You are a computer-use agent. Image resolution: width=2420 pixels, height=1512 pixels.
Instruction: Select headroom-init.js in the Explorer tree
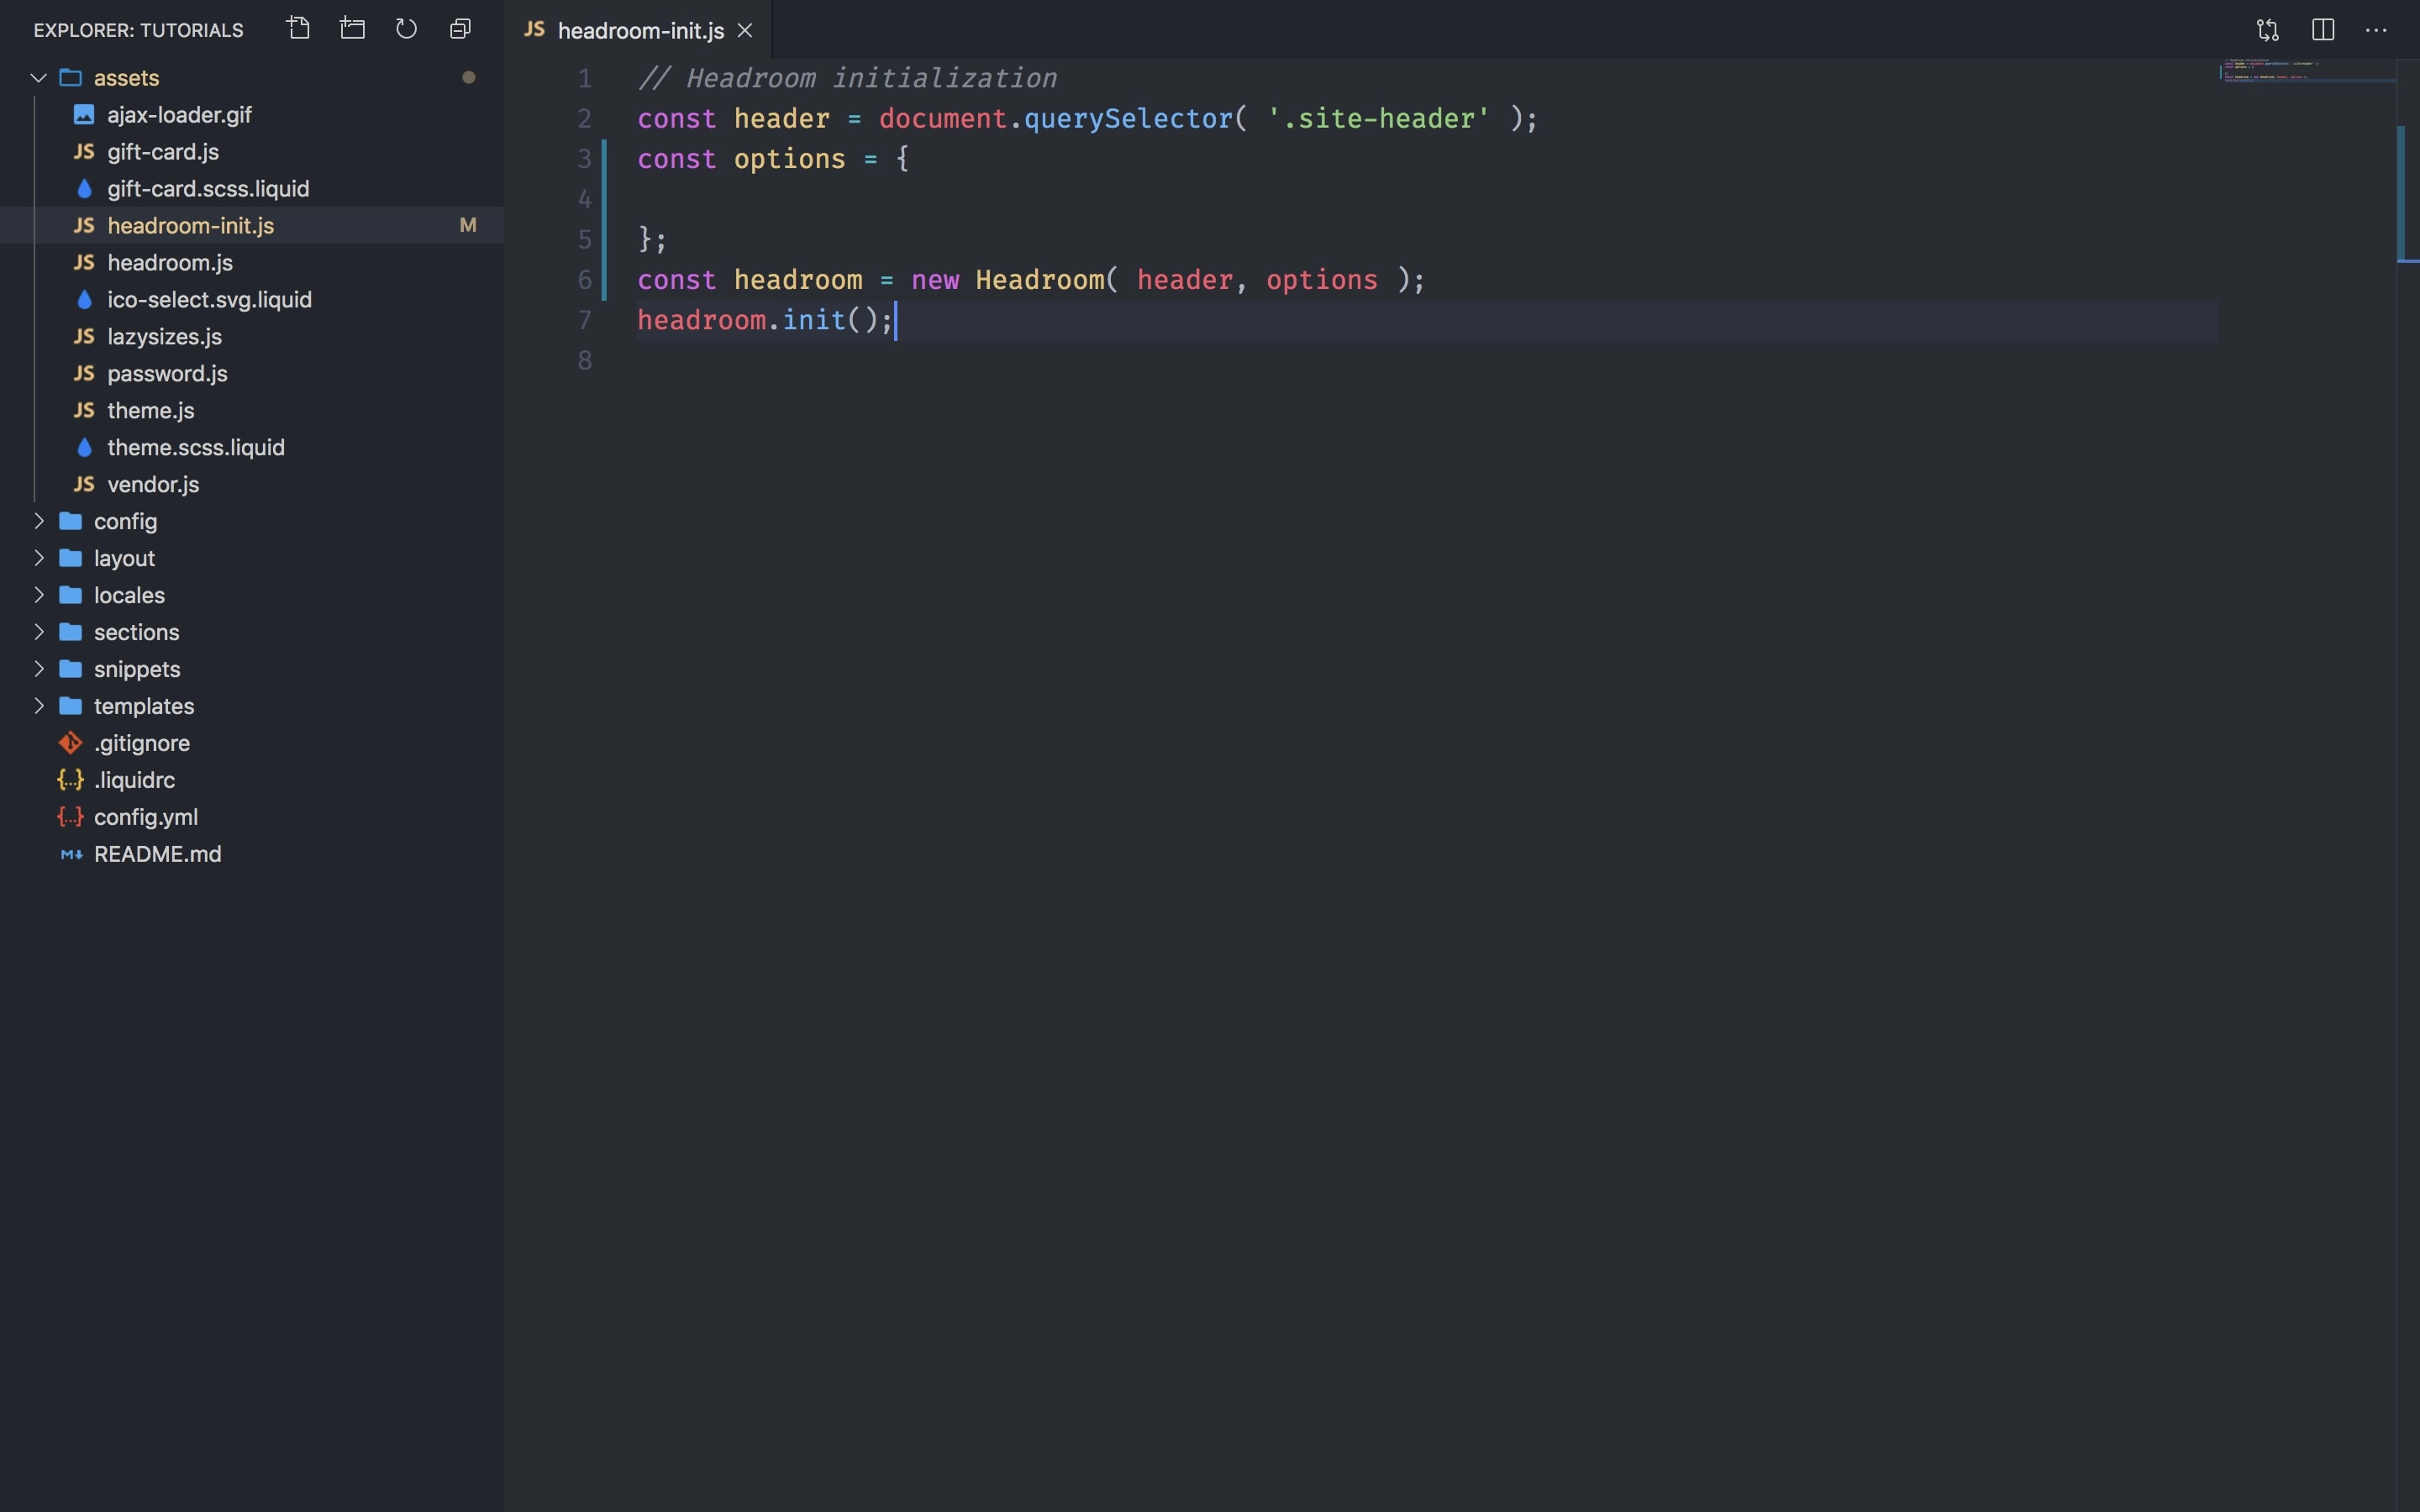coord(252,225)
